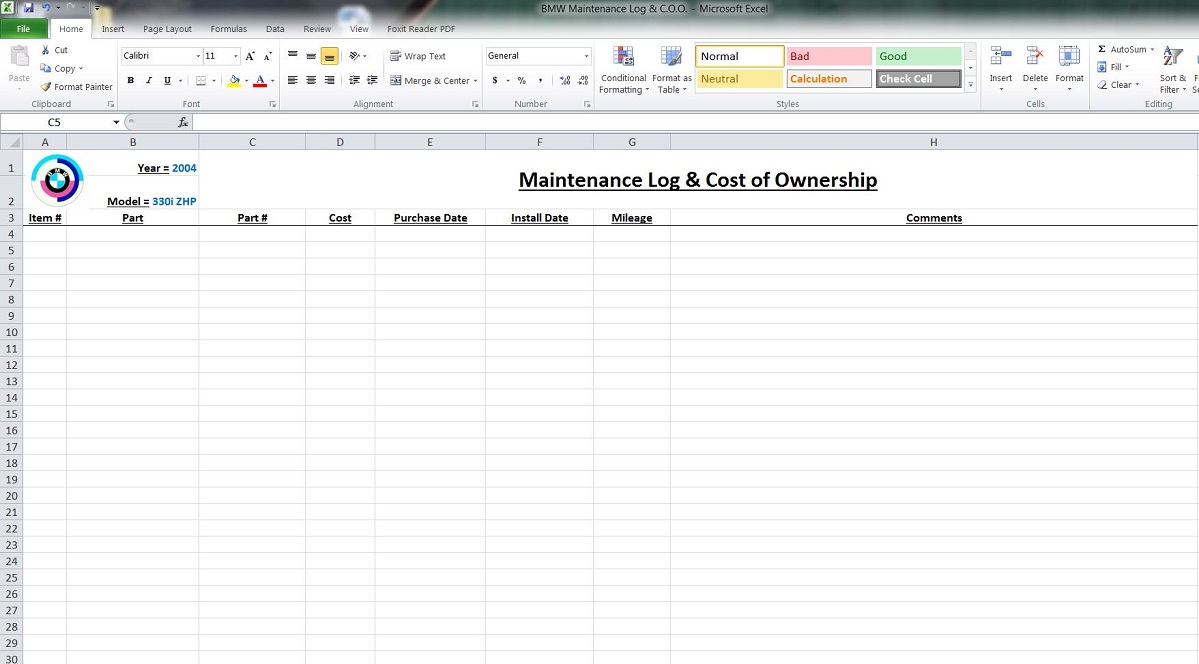The height and width of the screenshot is (664, 1199).
Task: Click the Increase Font Size icon
Action: (x=250, y=56)
